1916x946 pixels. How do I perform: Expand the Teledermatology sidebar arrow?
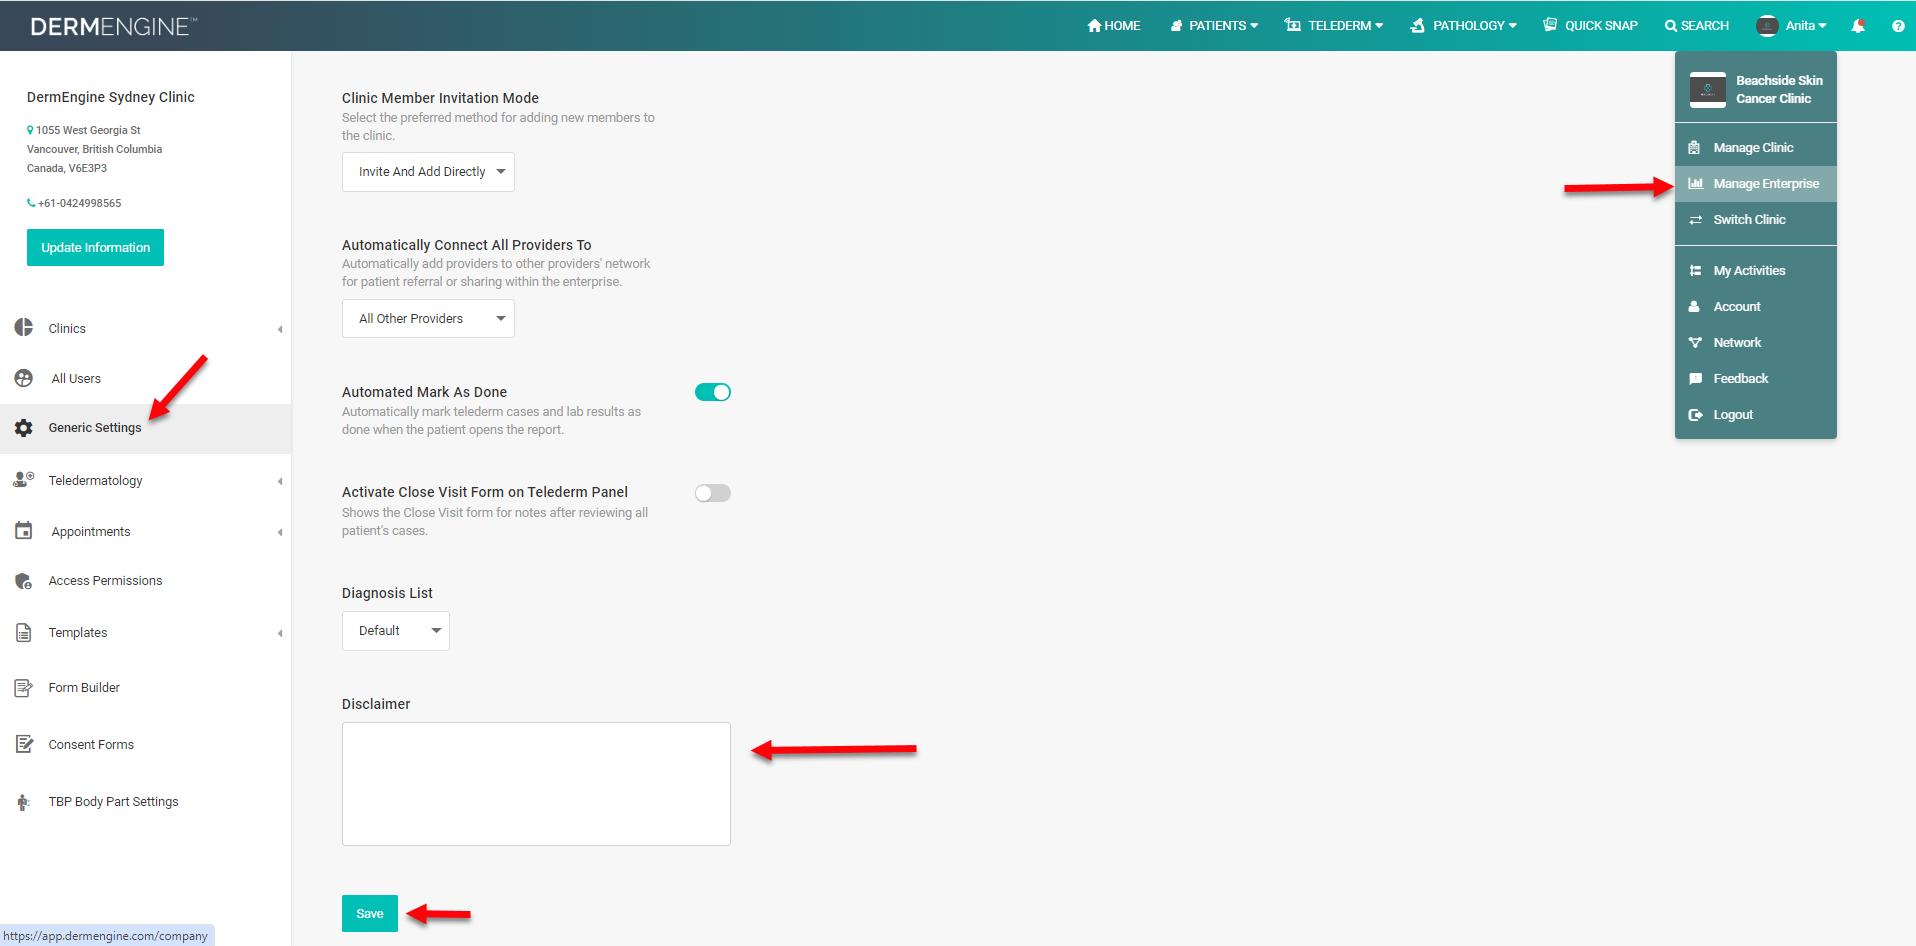pos(280,481)
